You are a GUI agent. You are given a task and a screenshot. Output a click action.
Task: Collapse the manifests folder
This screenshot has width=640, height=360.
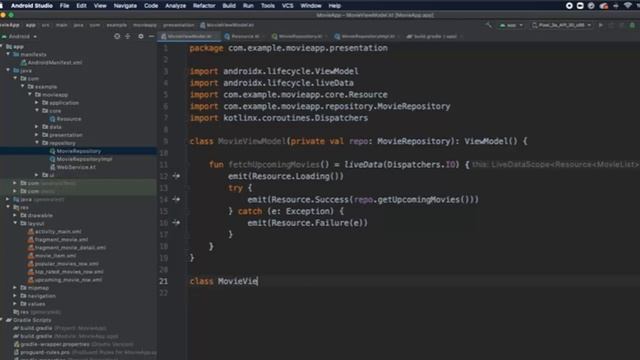coord(8,54)
